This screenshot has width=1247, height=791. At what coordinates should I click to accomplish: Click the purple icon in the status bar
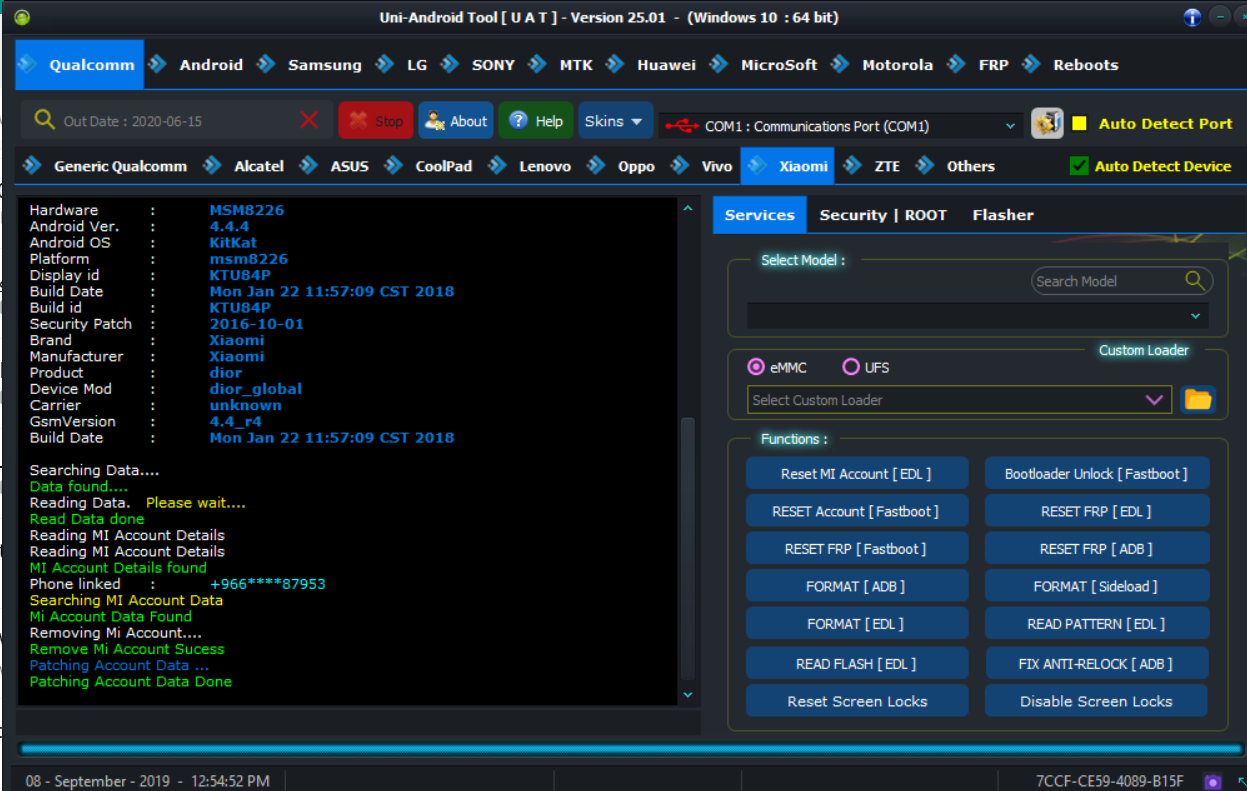(1213, 781)
